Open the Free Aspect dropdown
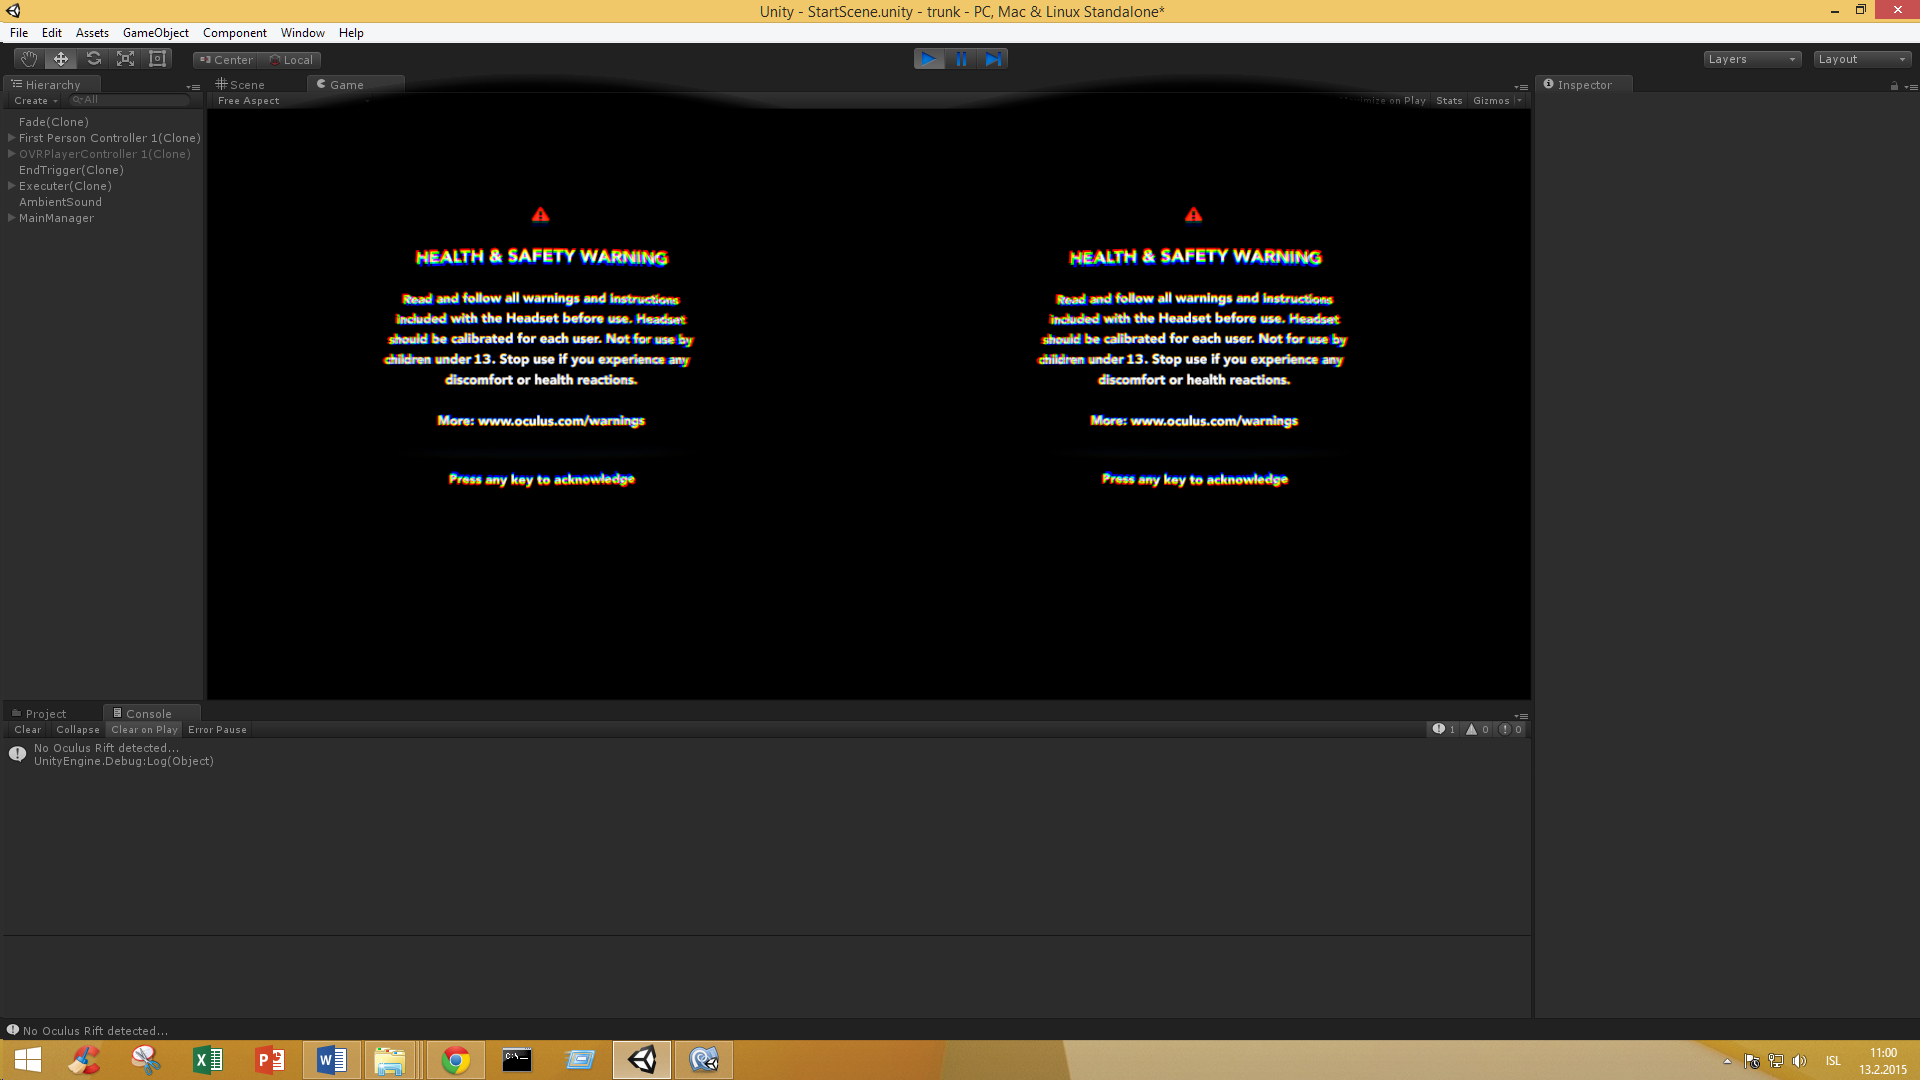Viewport: 1920px width, 1080px height. 250,101
